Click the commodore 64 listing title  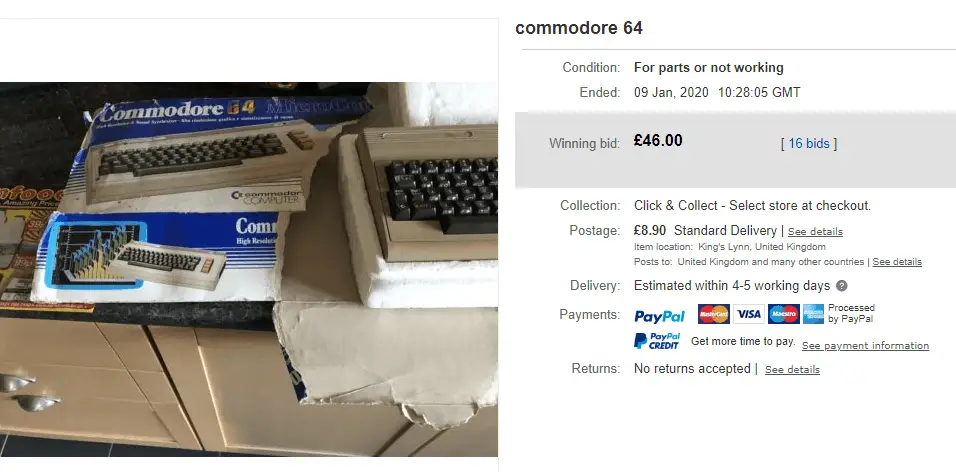(x=579, y=28)
